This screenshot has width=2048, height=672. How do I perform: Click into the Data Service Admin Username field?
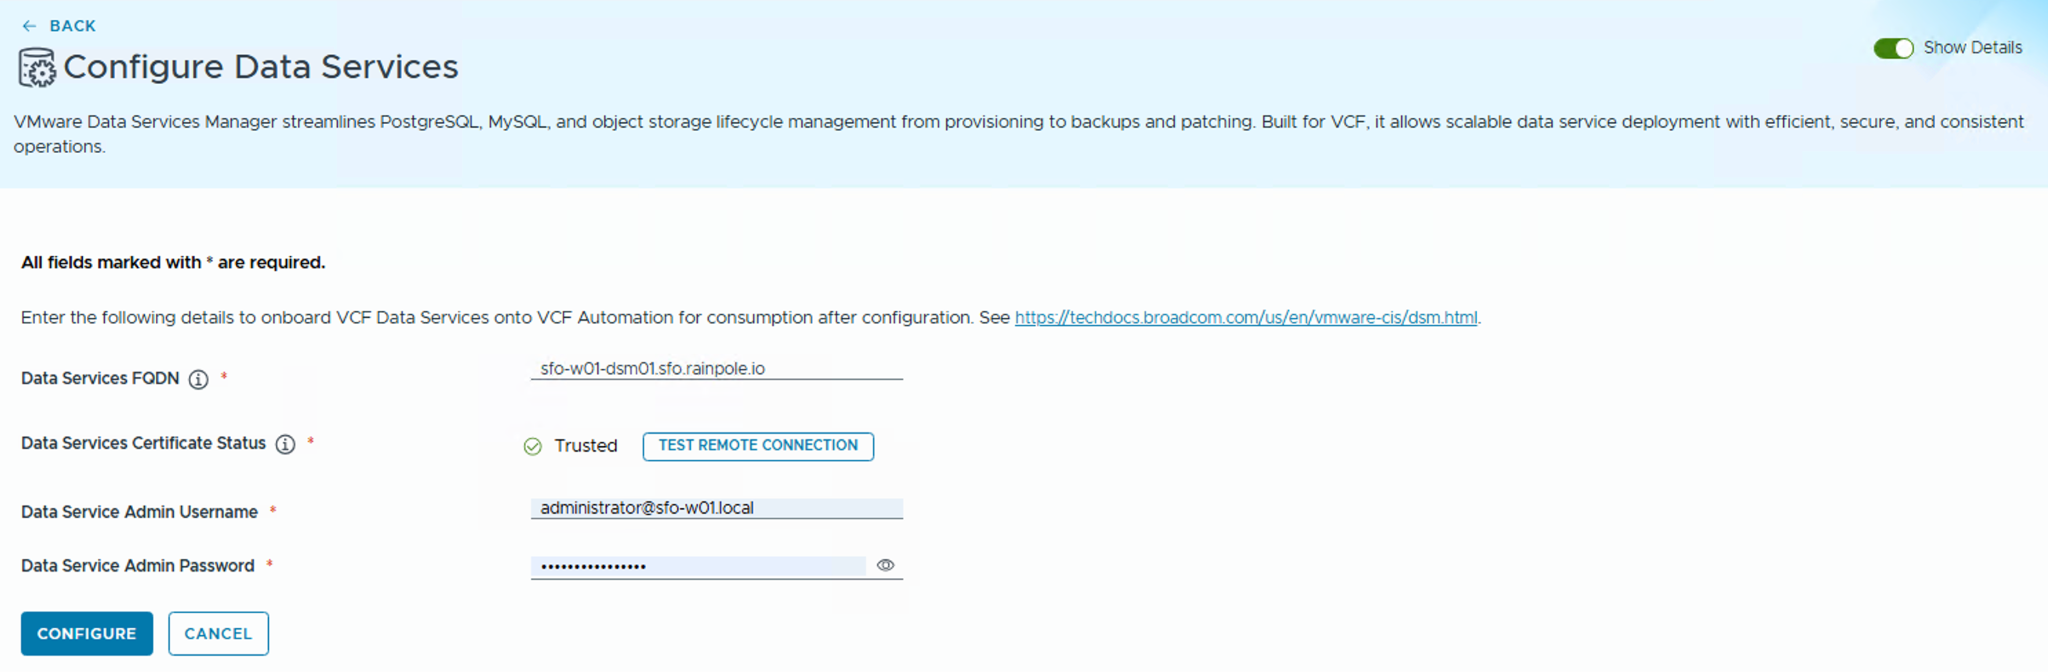[x=716, y=508]
